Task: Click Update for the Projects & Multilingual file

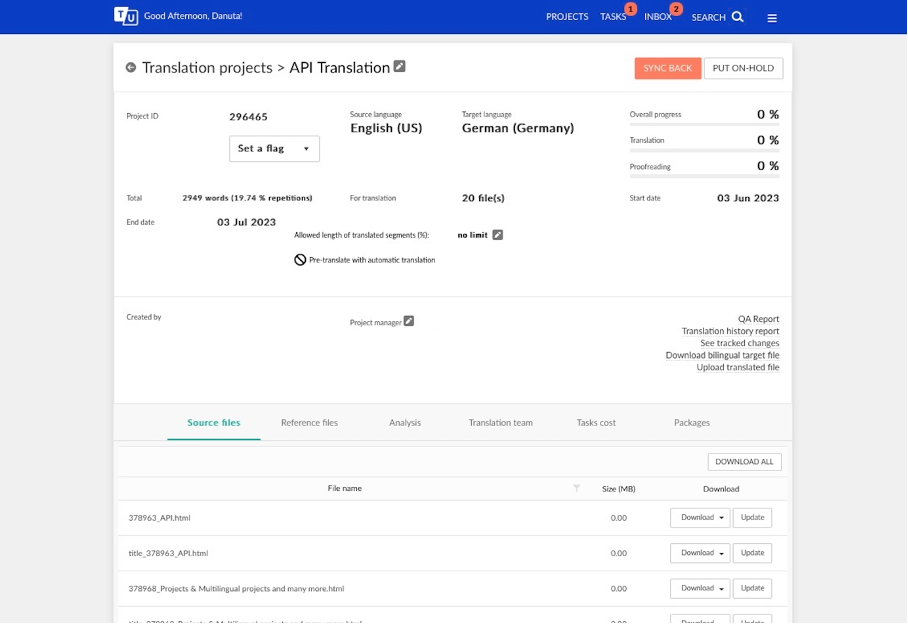Action: [752, 588]
